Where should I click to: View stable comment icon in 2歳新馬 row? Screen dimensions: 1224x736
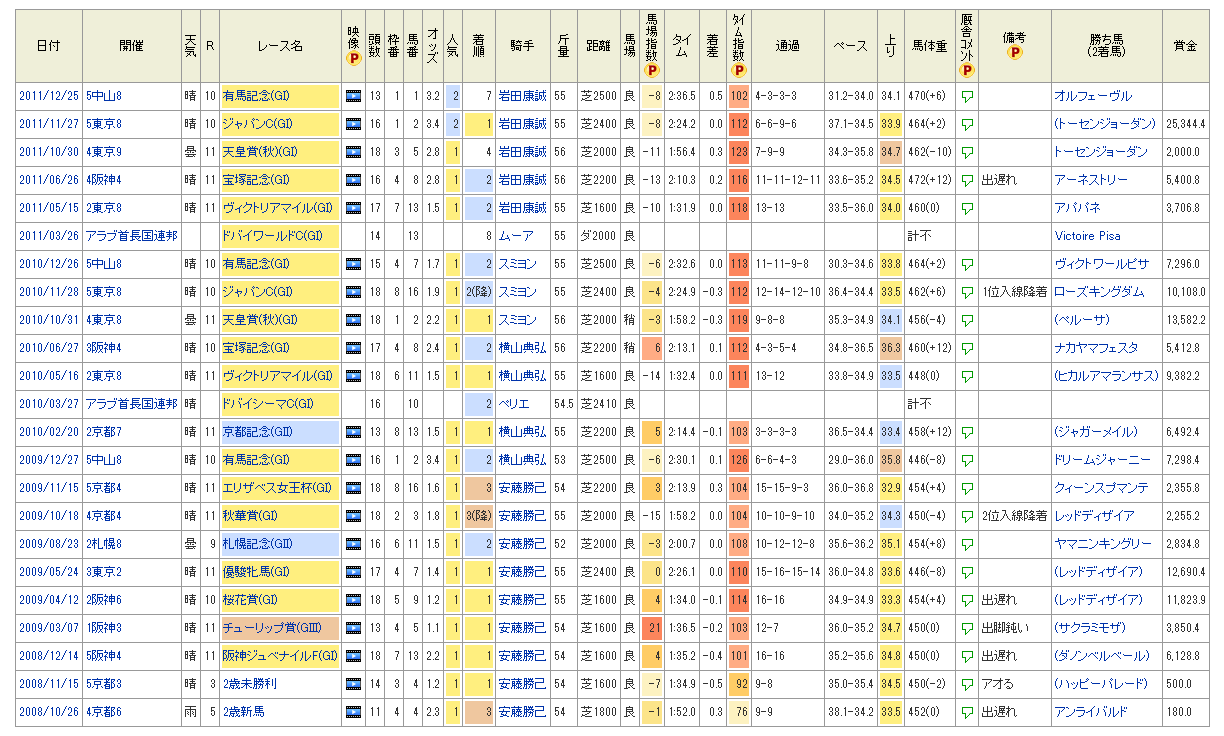click(967, 712)
